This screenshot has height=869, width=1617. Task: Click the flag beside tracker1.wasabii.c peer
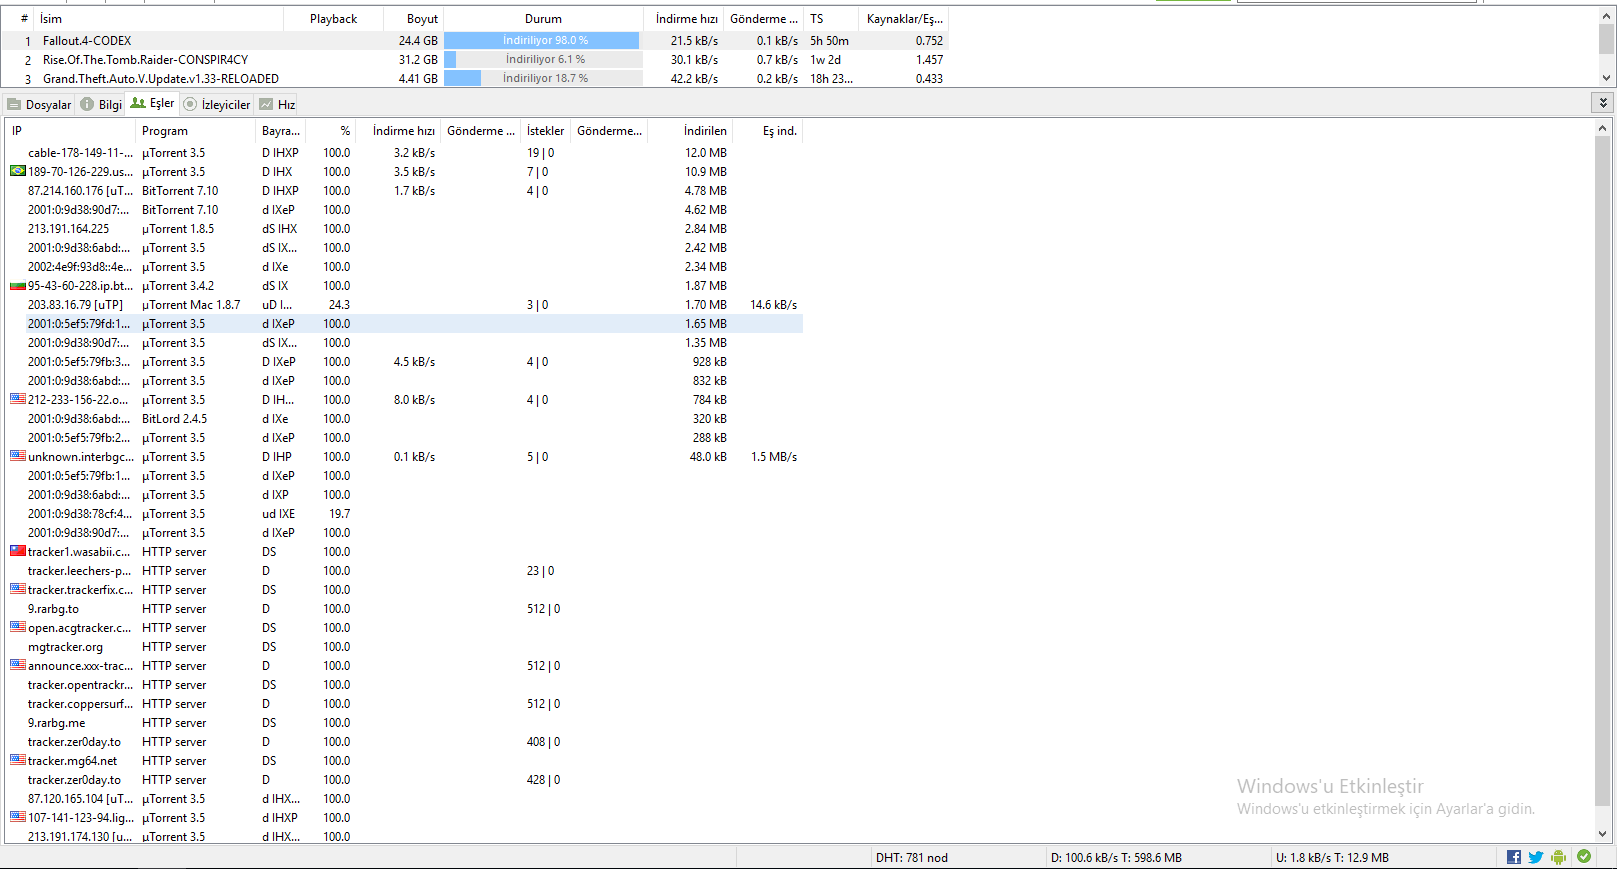[x=18, y=551]
